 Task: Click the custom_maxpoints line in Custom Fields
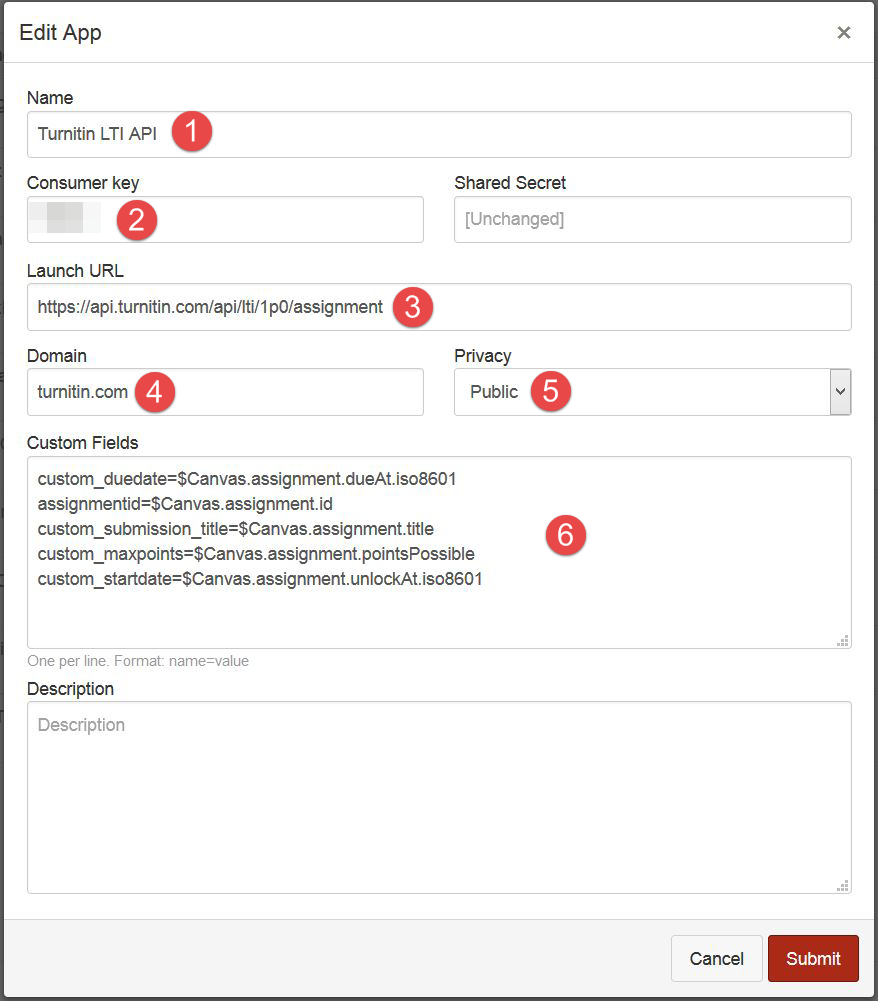coord(255,554)
